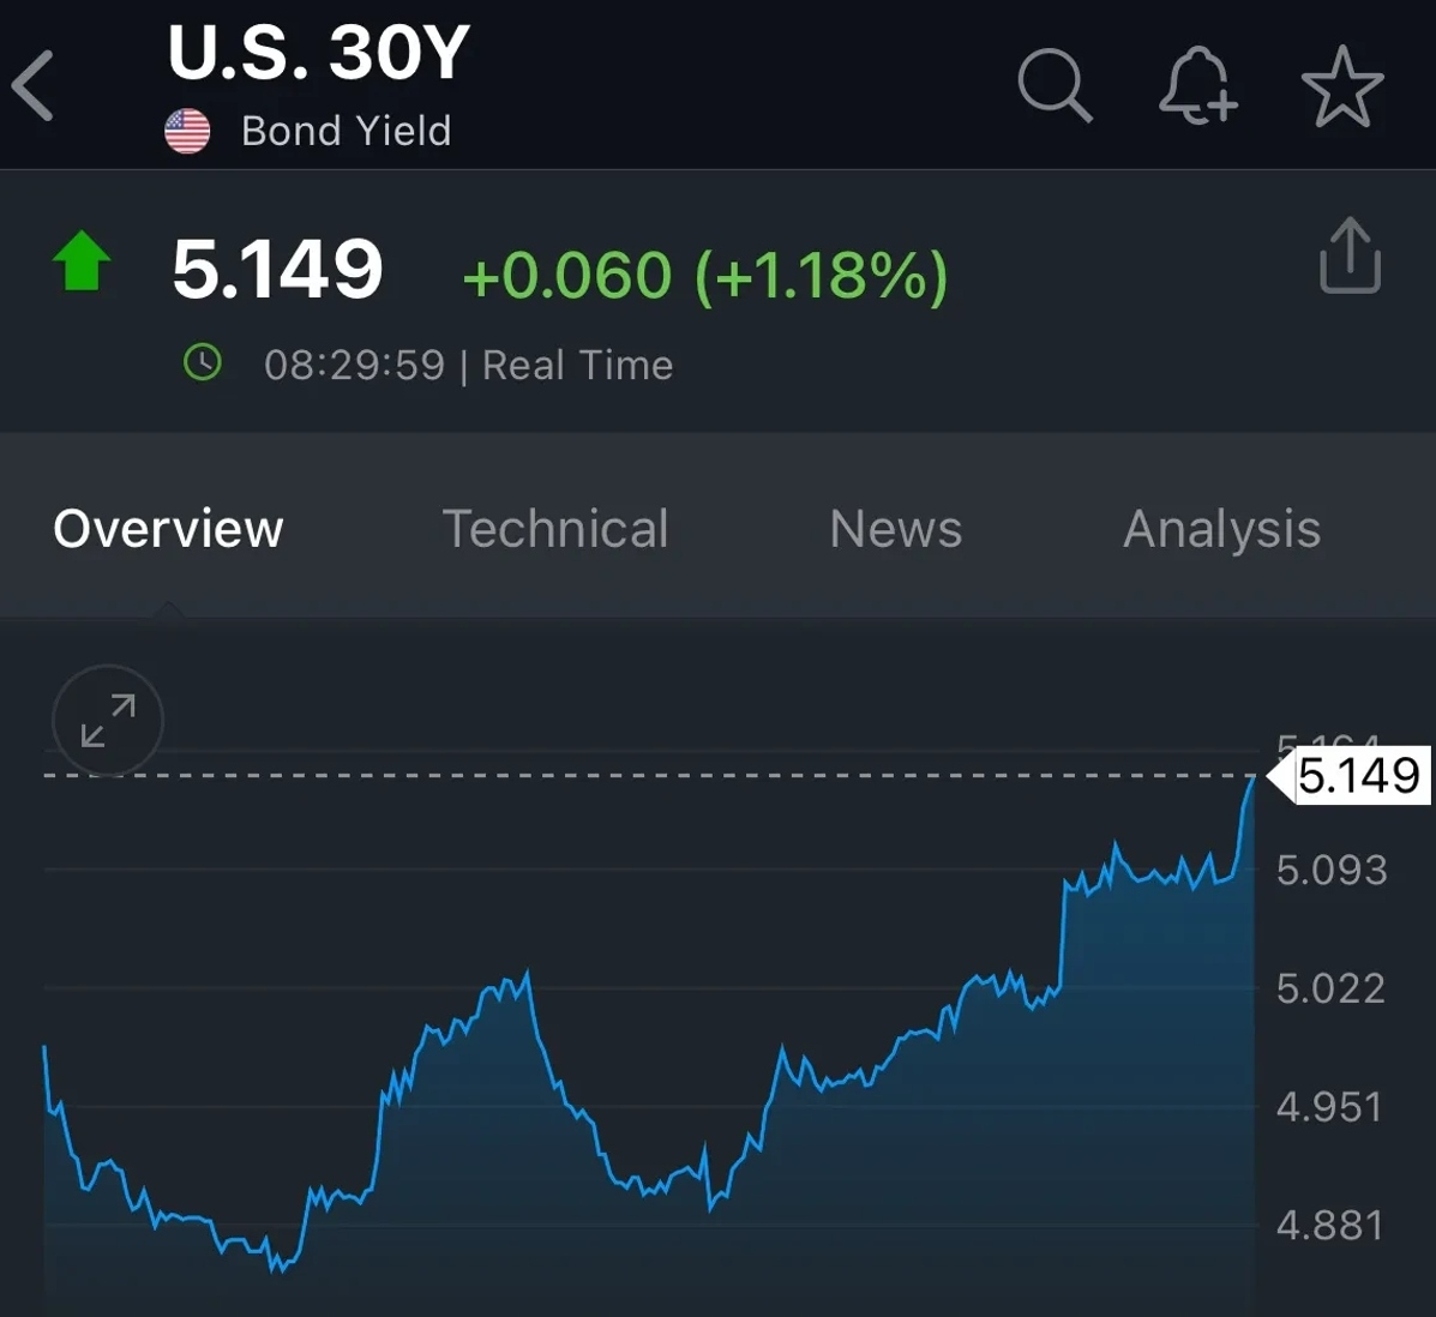Click the 5.149 current price label on chart

(x=1357, y=776)
